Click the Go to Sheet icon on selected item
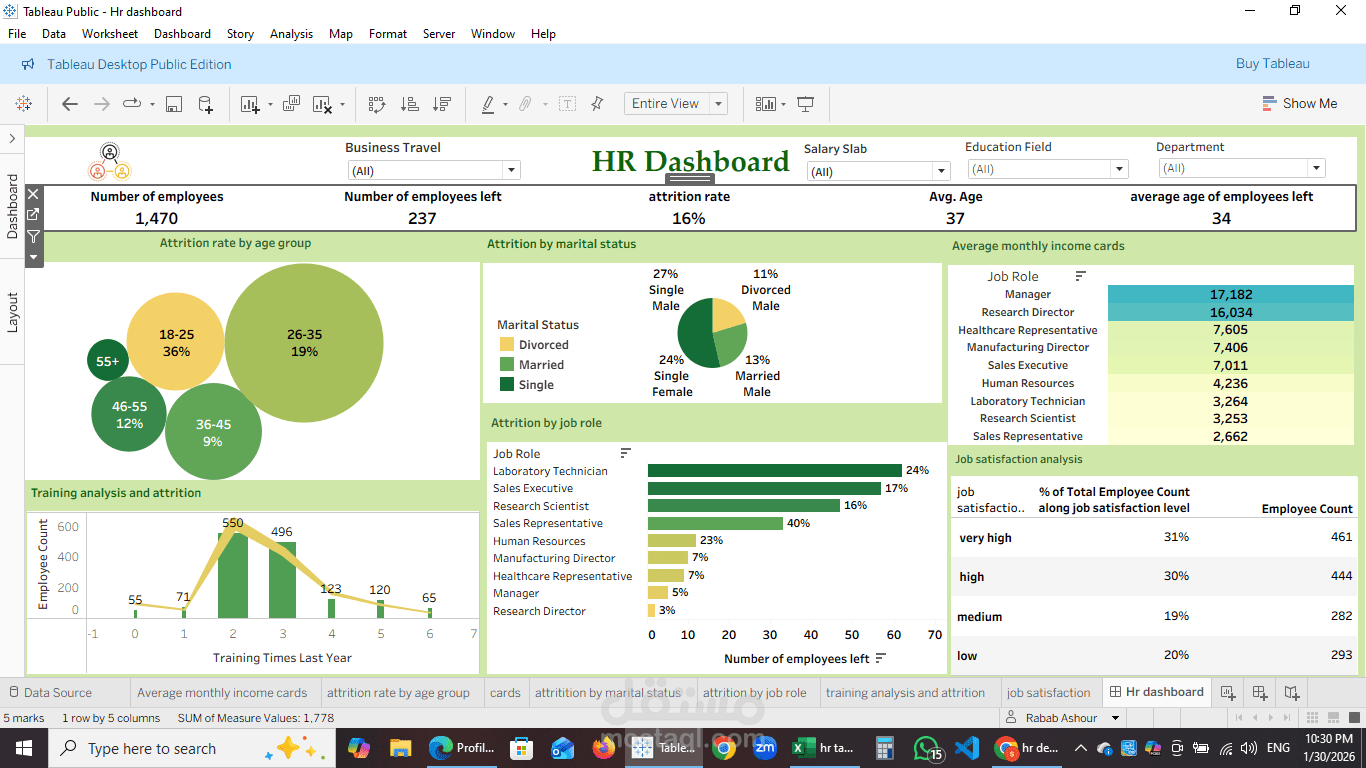 33,215
